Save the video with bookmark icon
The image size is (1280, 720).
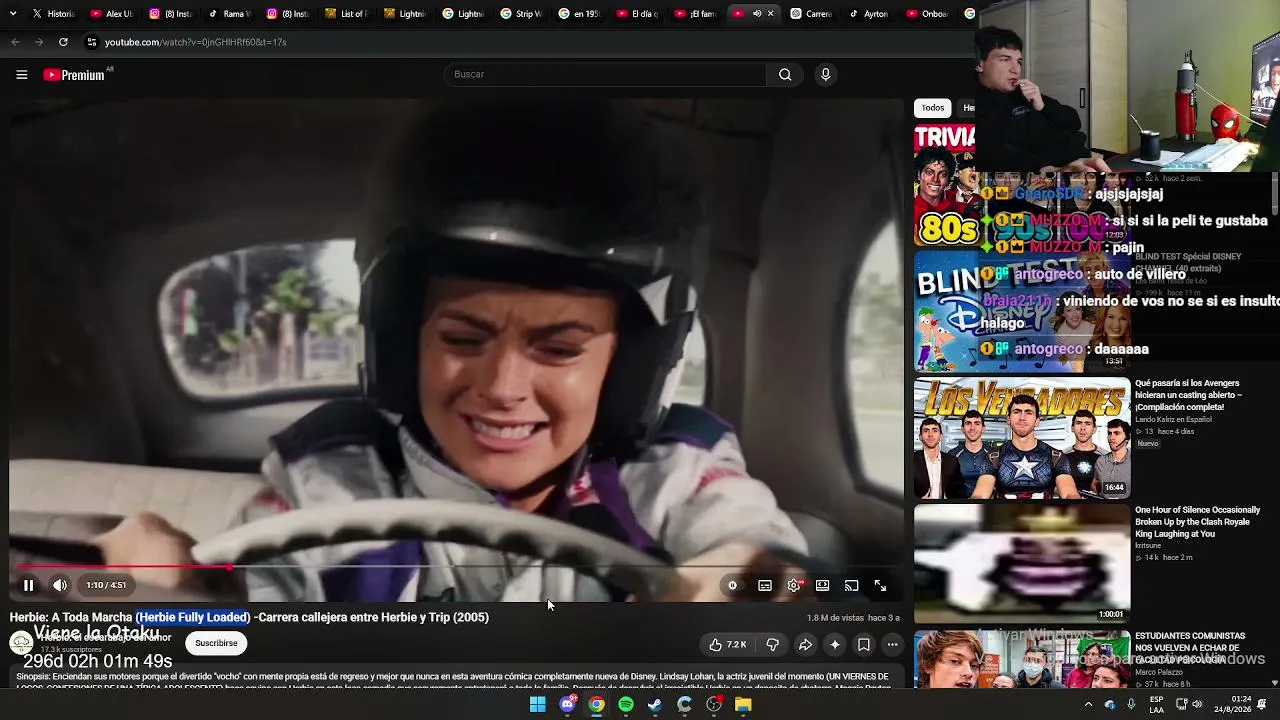[864, 645]
